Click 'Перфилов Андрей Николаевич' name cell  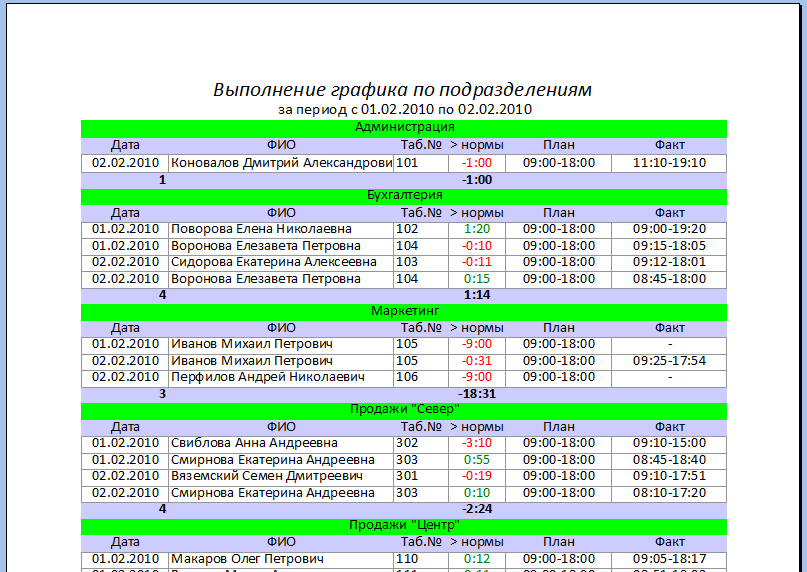(x=281, y=378)
